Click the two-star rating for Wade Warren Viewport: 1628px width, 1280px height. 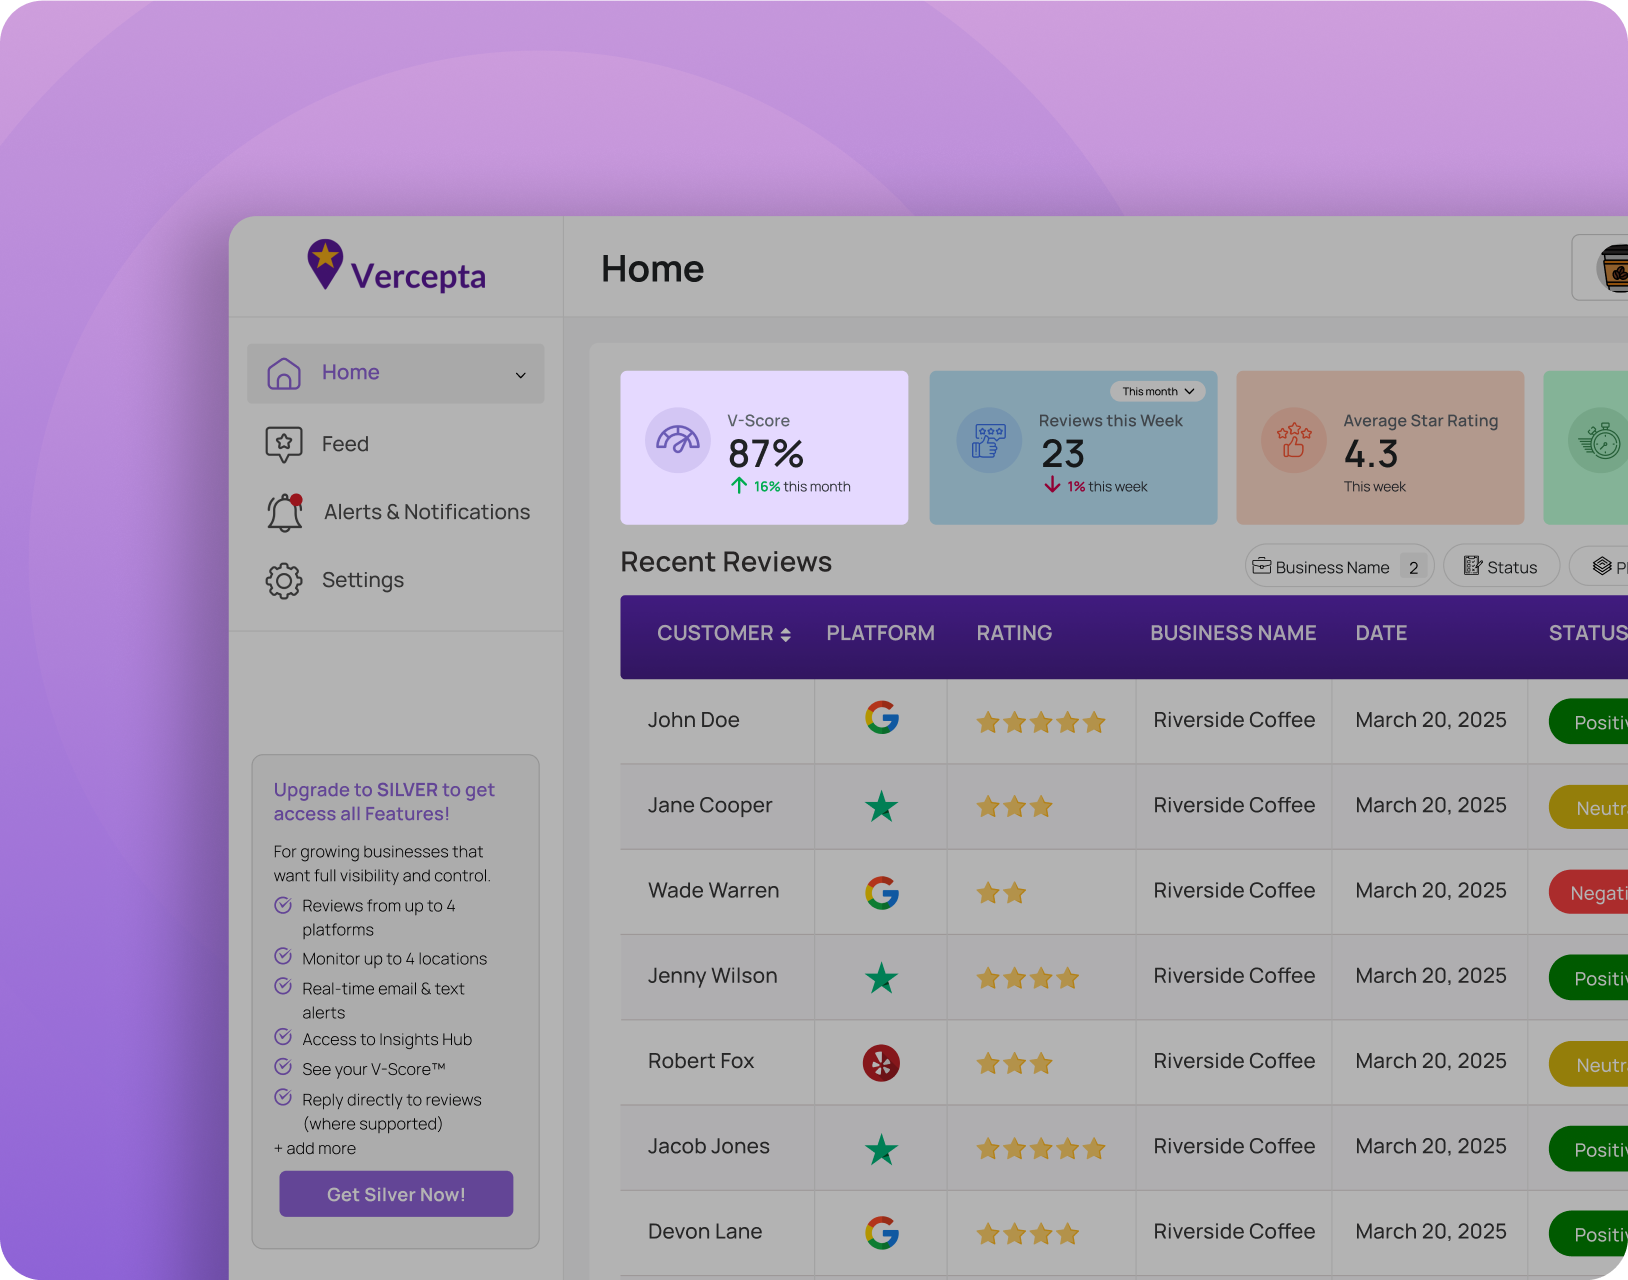(1001, 892)
